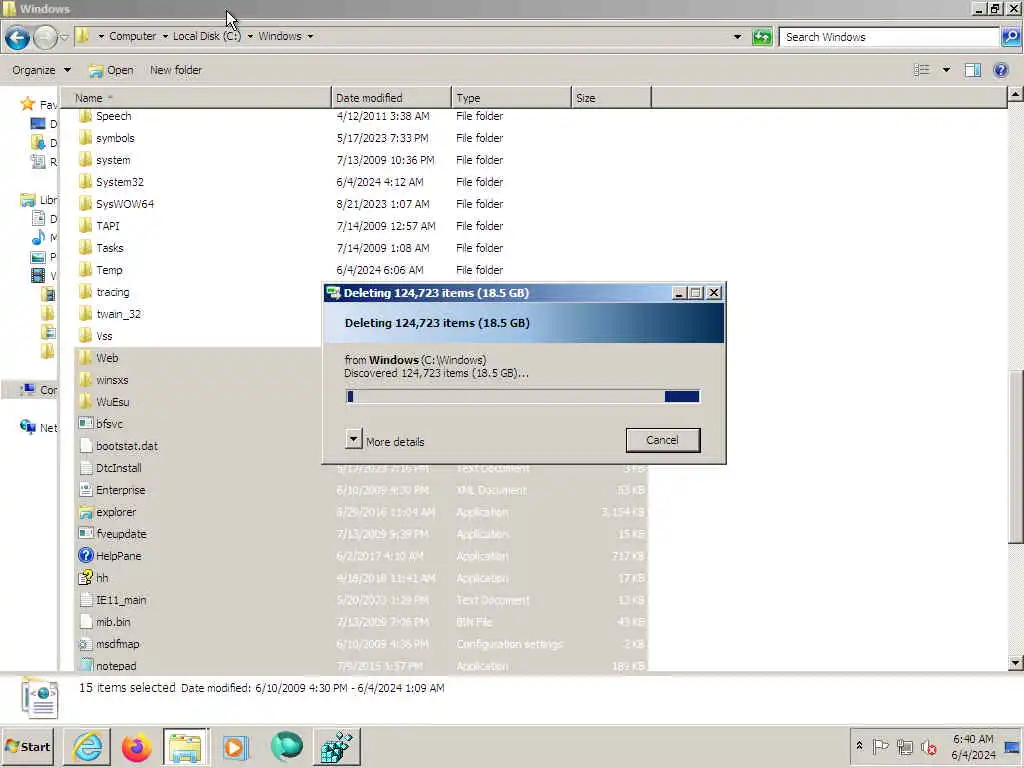The image size is (1024, 768).
Task: Open Windows Media Player from taskbar
Action: [236, 746]
